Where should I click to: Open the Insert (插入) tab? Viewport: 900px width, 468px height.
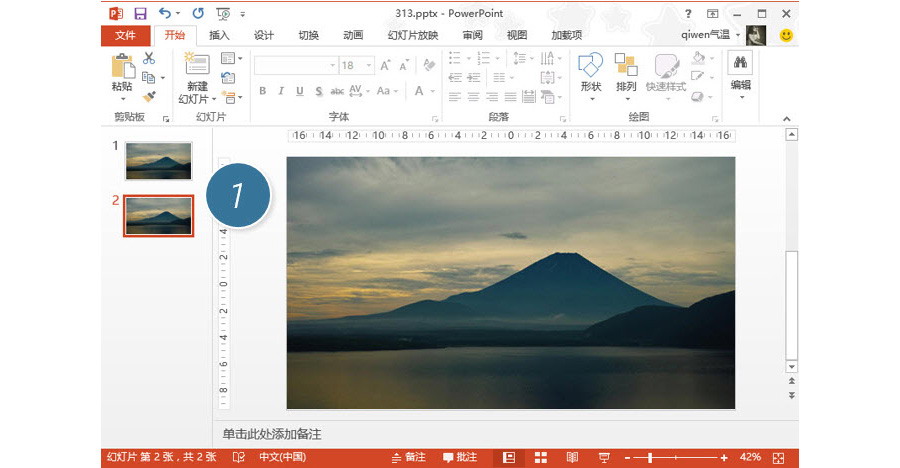tap(219, 35)
